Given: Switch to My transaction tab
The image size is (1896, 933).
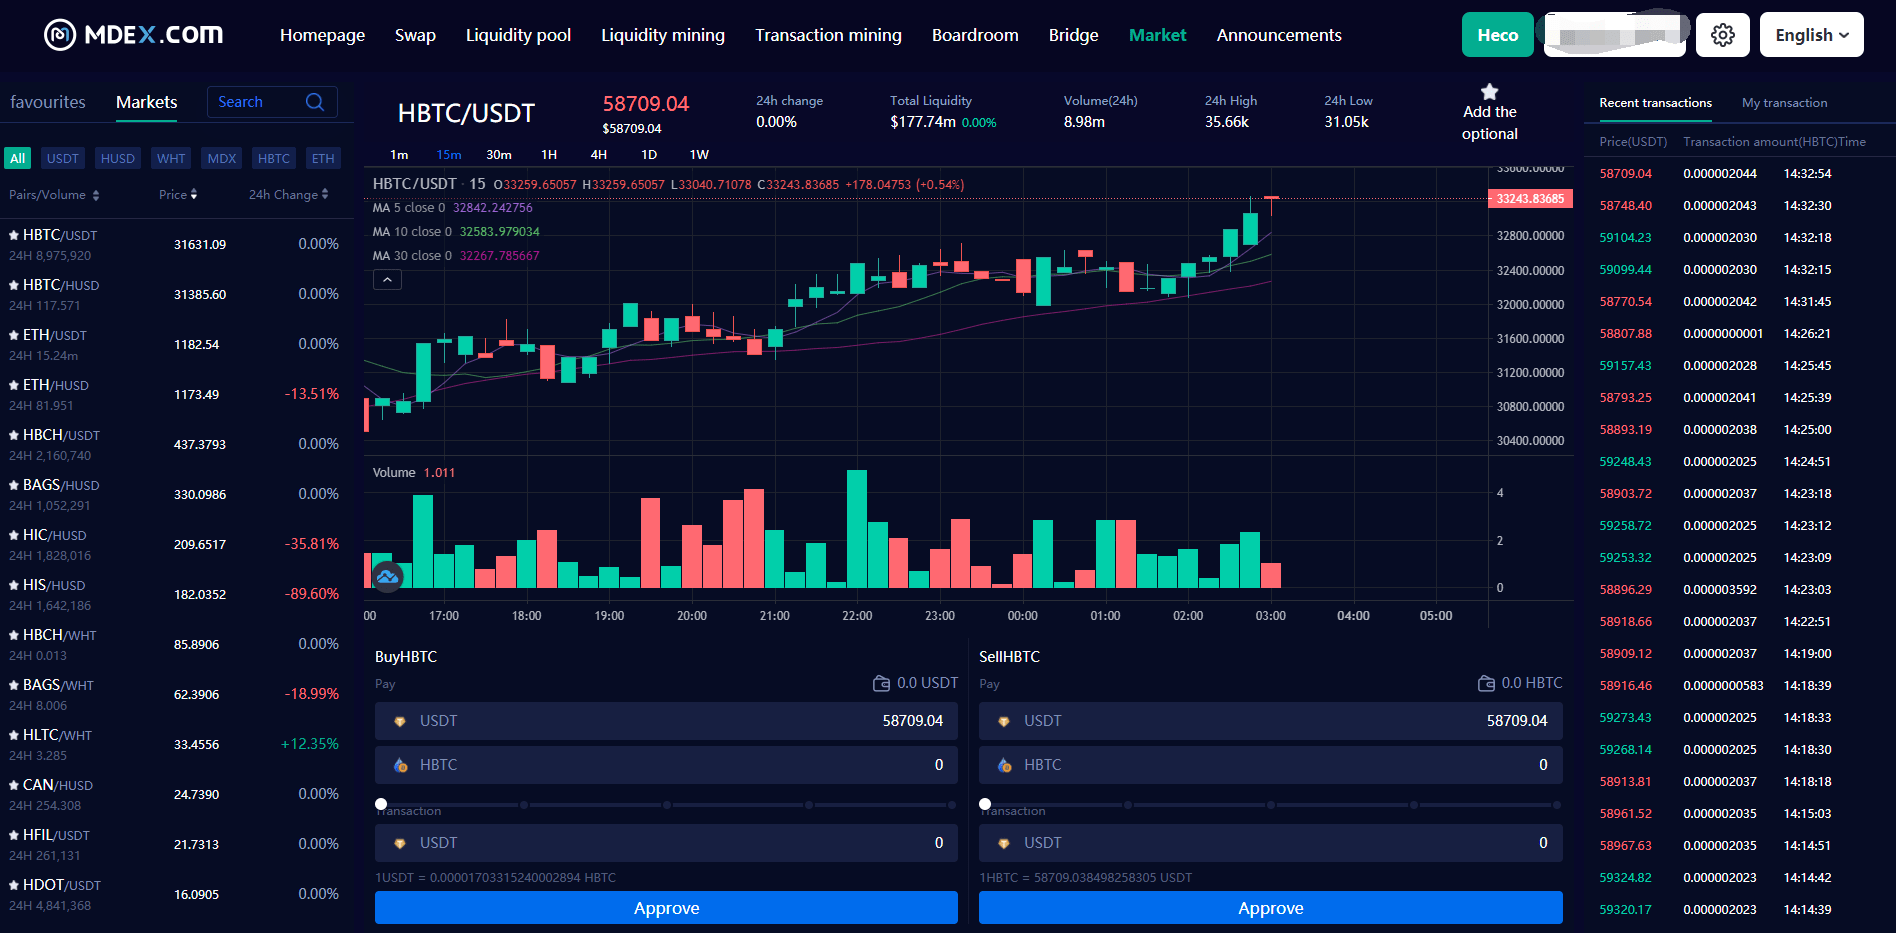Looking at the screenshot, I should (1784, 103).
